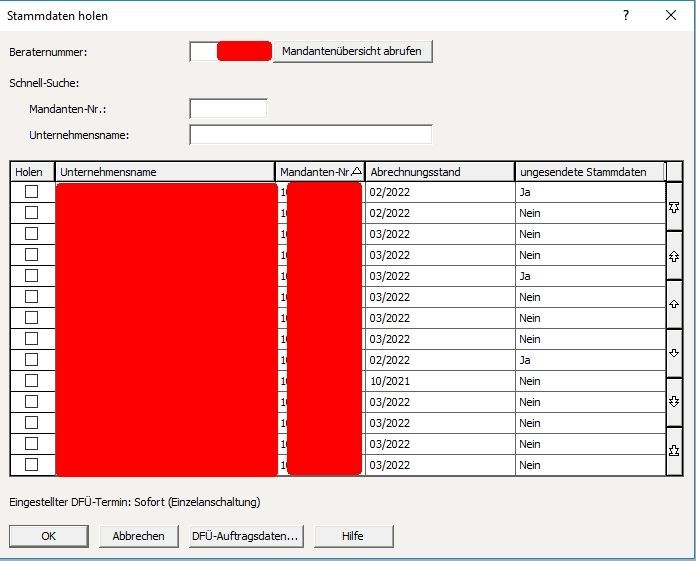Image resolution: width=696 pixels, height=561 pixels.
Task: Enable Holen checkbox in the fifth row
Action: [x=32, y=276]
